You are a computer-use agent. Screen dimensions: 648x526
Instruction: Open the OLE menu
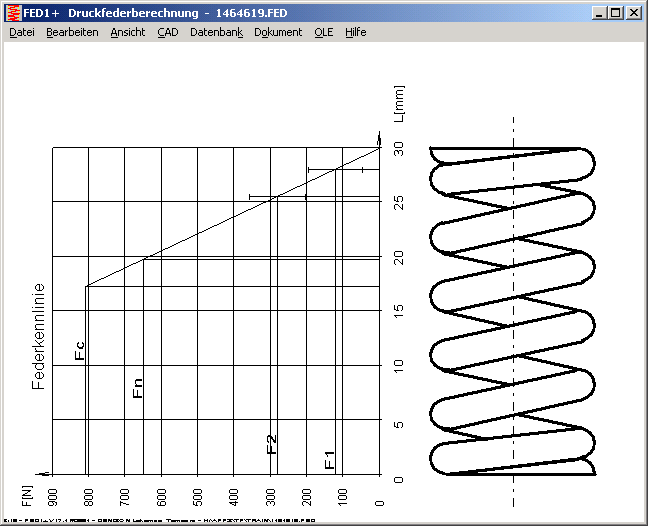click(x=324, y=32)
